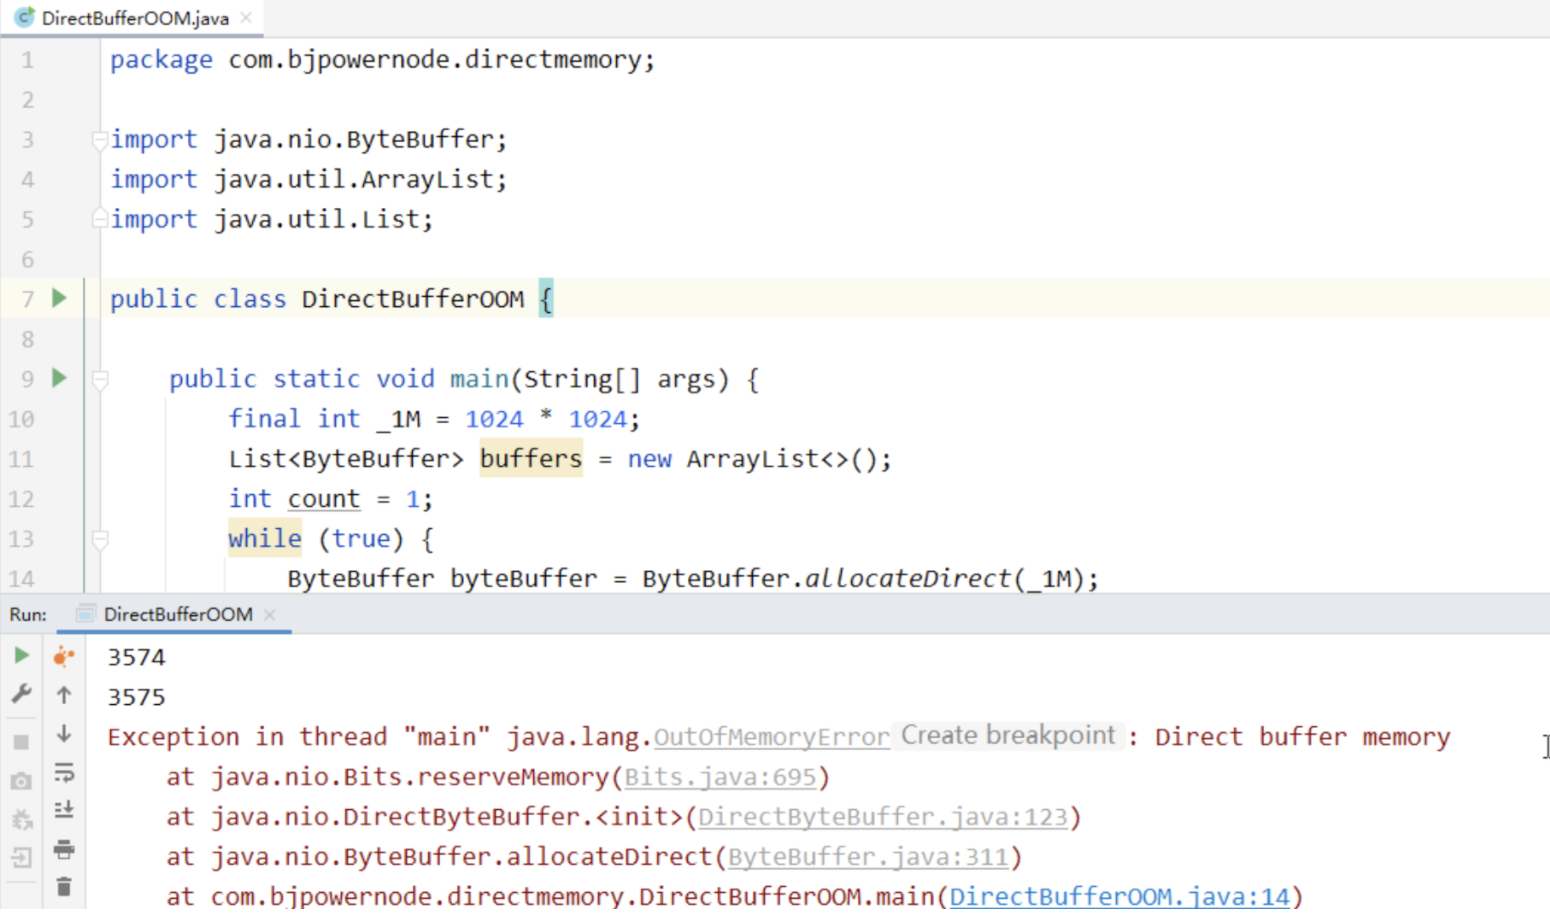Clear console with trash icon
1550x916 pixels.
[x=64, y=887]
